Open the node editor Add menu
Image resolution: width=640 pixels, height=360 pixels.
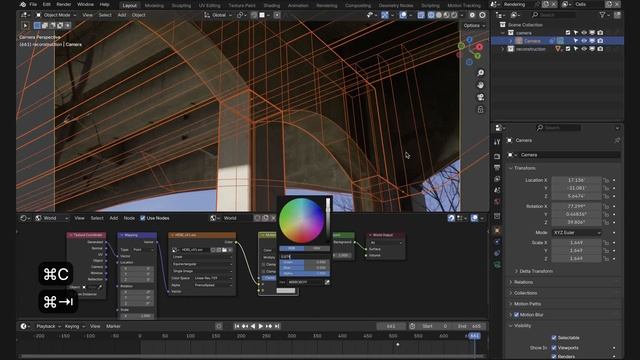[x=113, y=218]
